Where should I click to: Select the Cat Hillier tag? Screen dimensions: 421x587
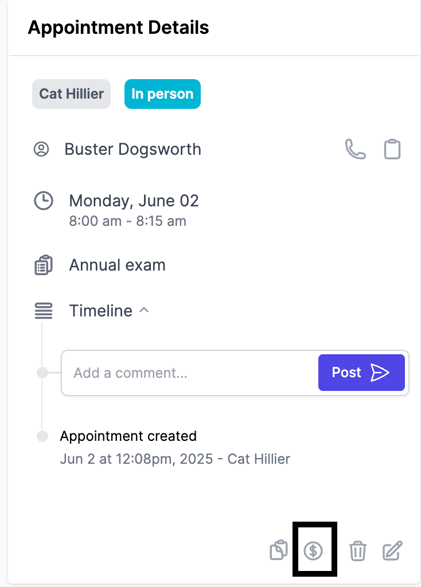[x=71, y=94]
